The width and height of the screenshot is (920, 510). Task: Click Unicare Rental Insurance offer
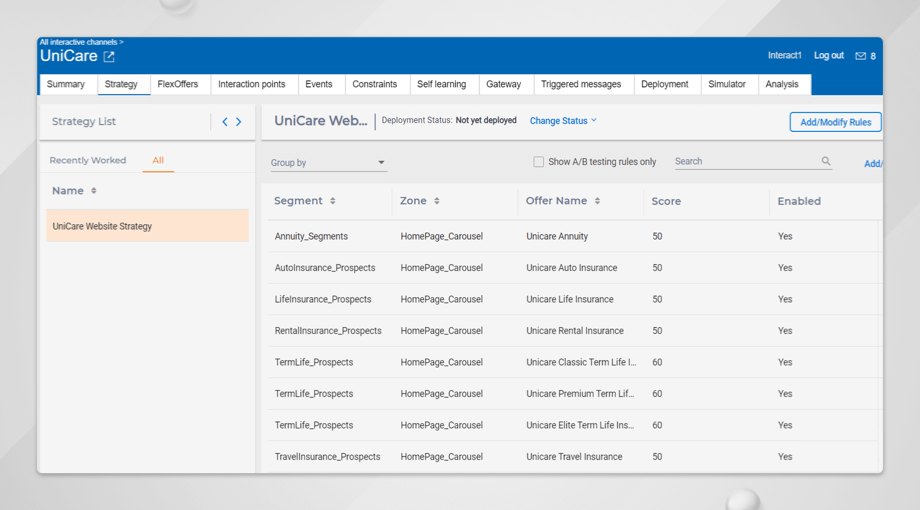click(574, 331)
